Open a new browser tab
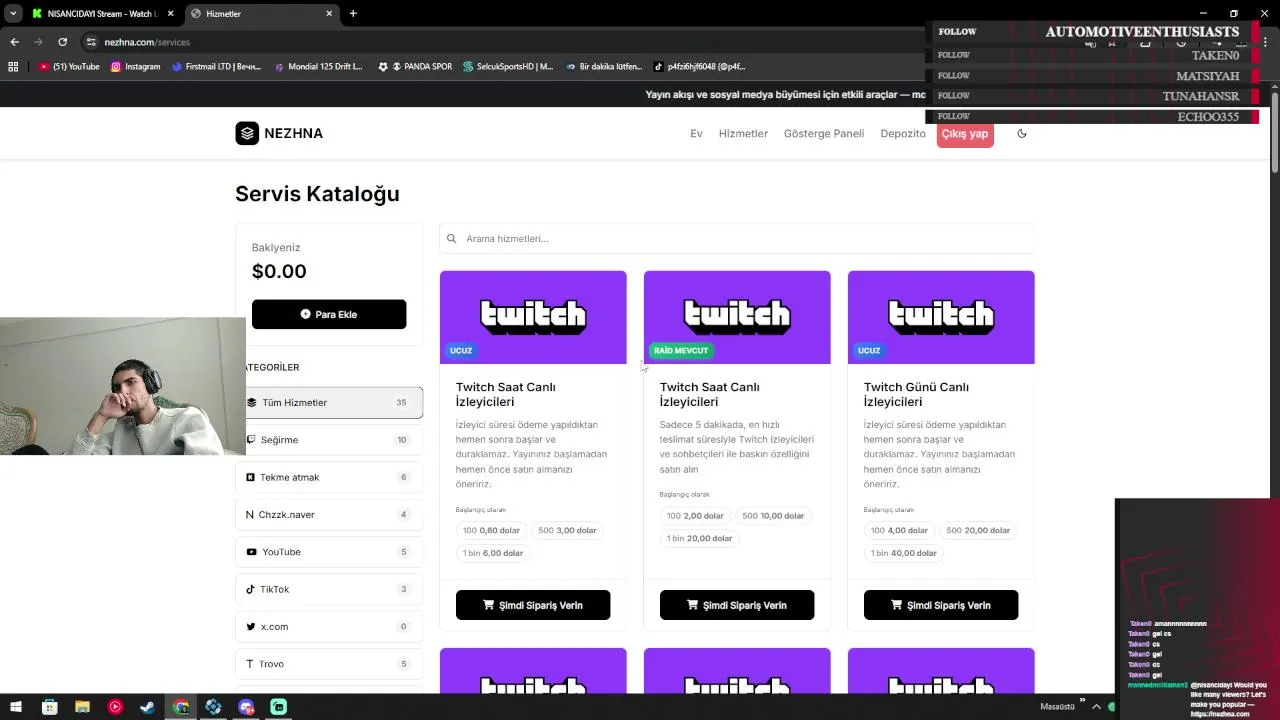The height and width of the screenshot is (720, 1280). click(353, 14)
